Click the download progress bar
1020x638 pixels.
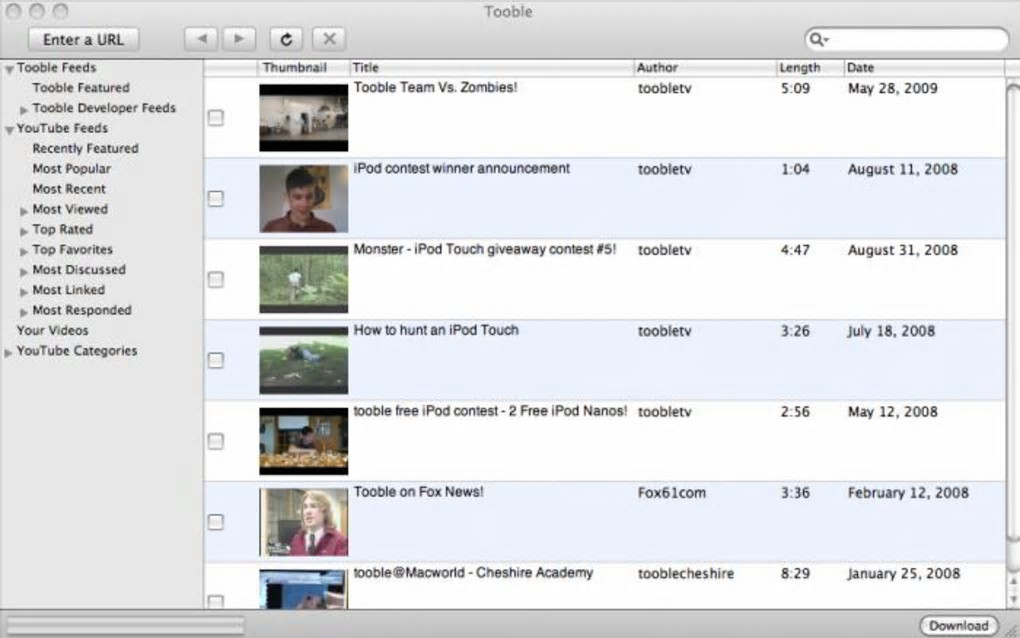point(126,626)
